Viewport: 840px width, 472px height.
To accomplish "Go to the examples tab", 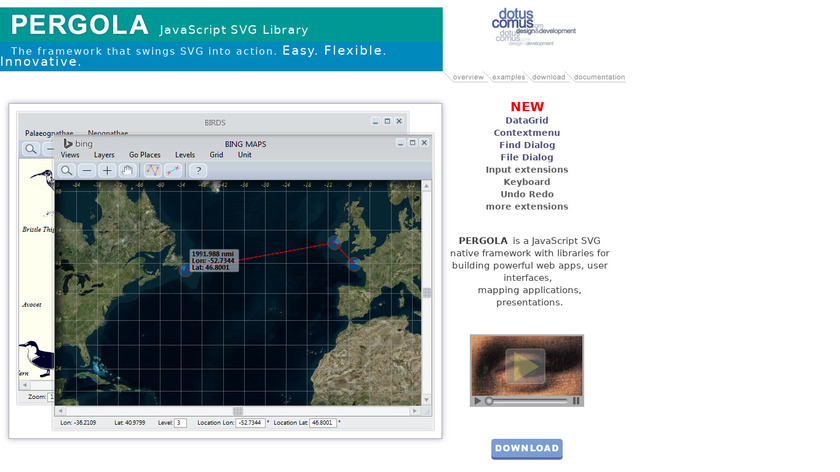I will pyautogui.click(x=508, y=77).
